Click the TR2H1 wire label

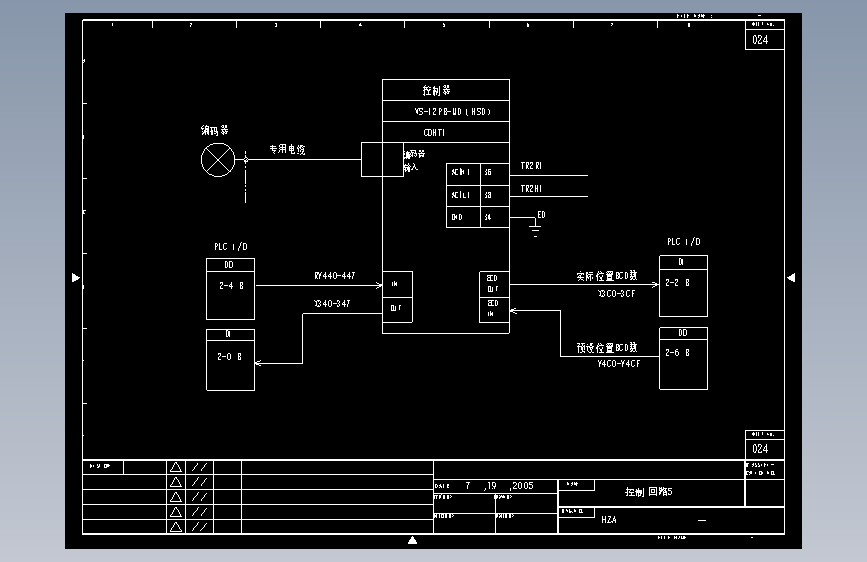[531, 189]
